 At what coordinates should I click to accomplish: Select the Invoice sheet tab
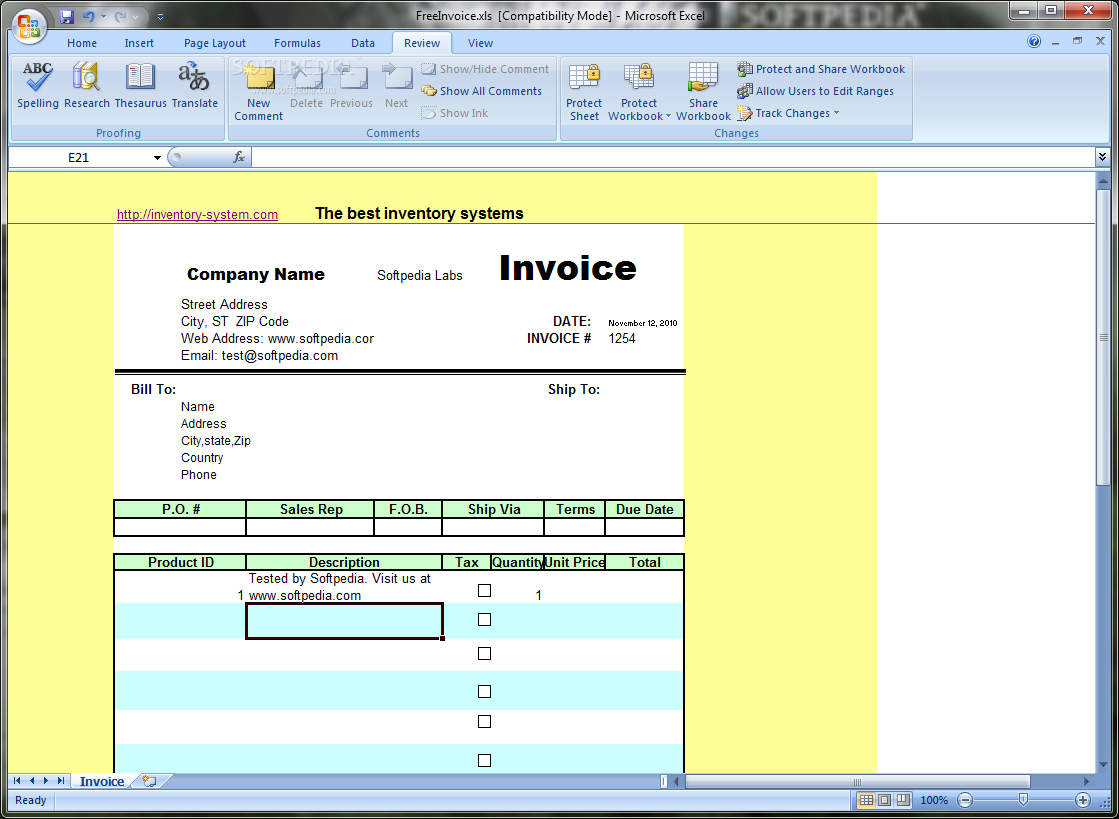click(x=102, y=781)
